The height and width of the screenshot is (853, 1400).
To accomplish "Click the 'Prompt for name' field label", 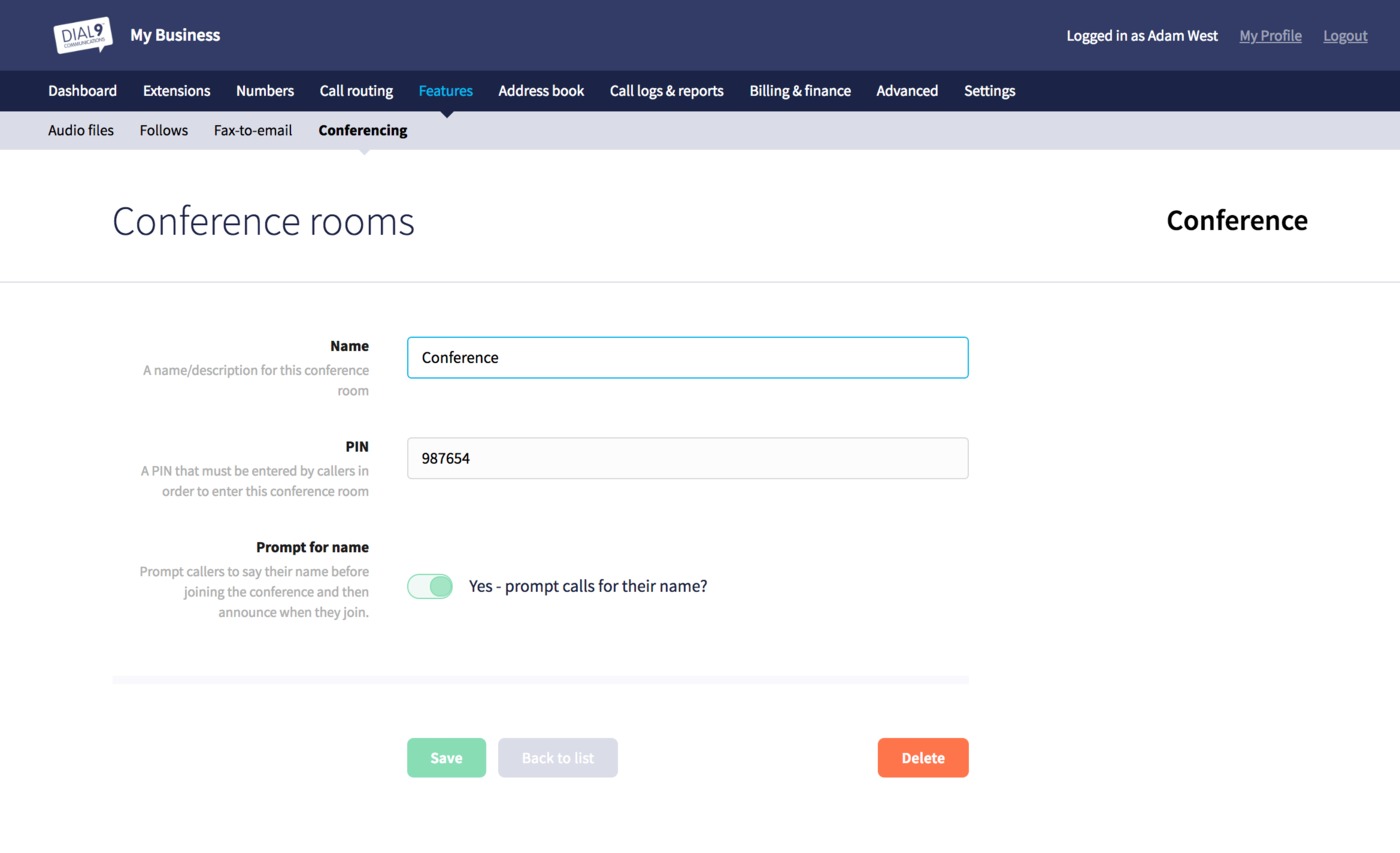I will 312,547.
